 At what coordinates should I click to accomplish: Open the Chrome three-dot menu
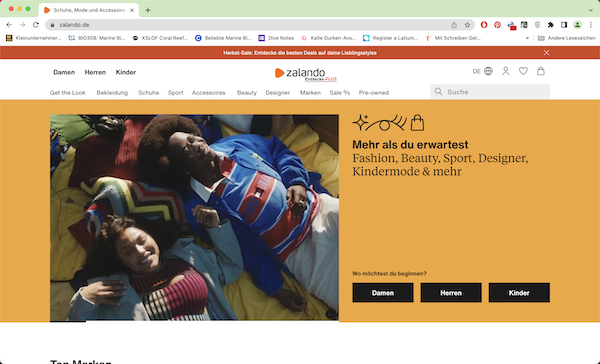[x=591, y=25]
